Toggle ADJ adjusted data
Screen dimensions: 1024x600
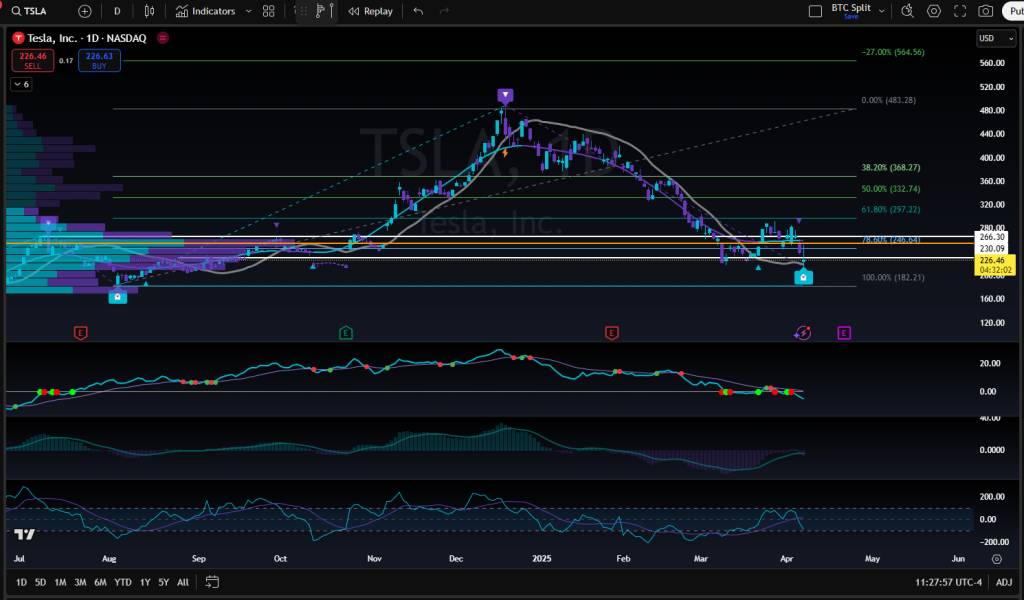[1004, 582]
